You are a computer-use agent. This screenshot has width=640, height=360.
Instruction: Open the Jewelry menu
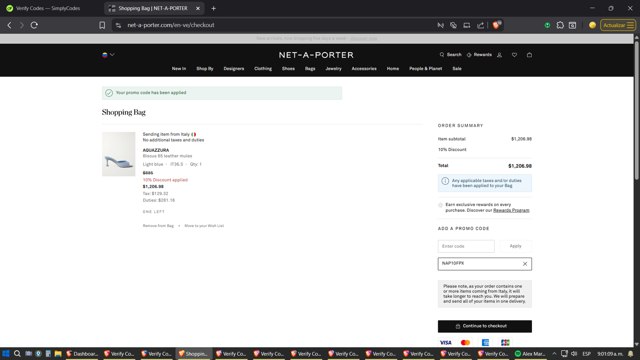[333, 69]
